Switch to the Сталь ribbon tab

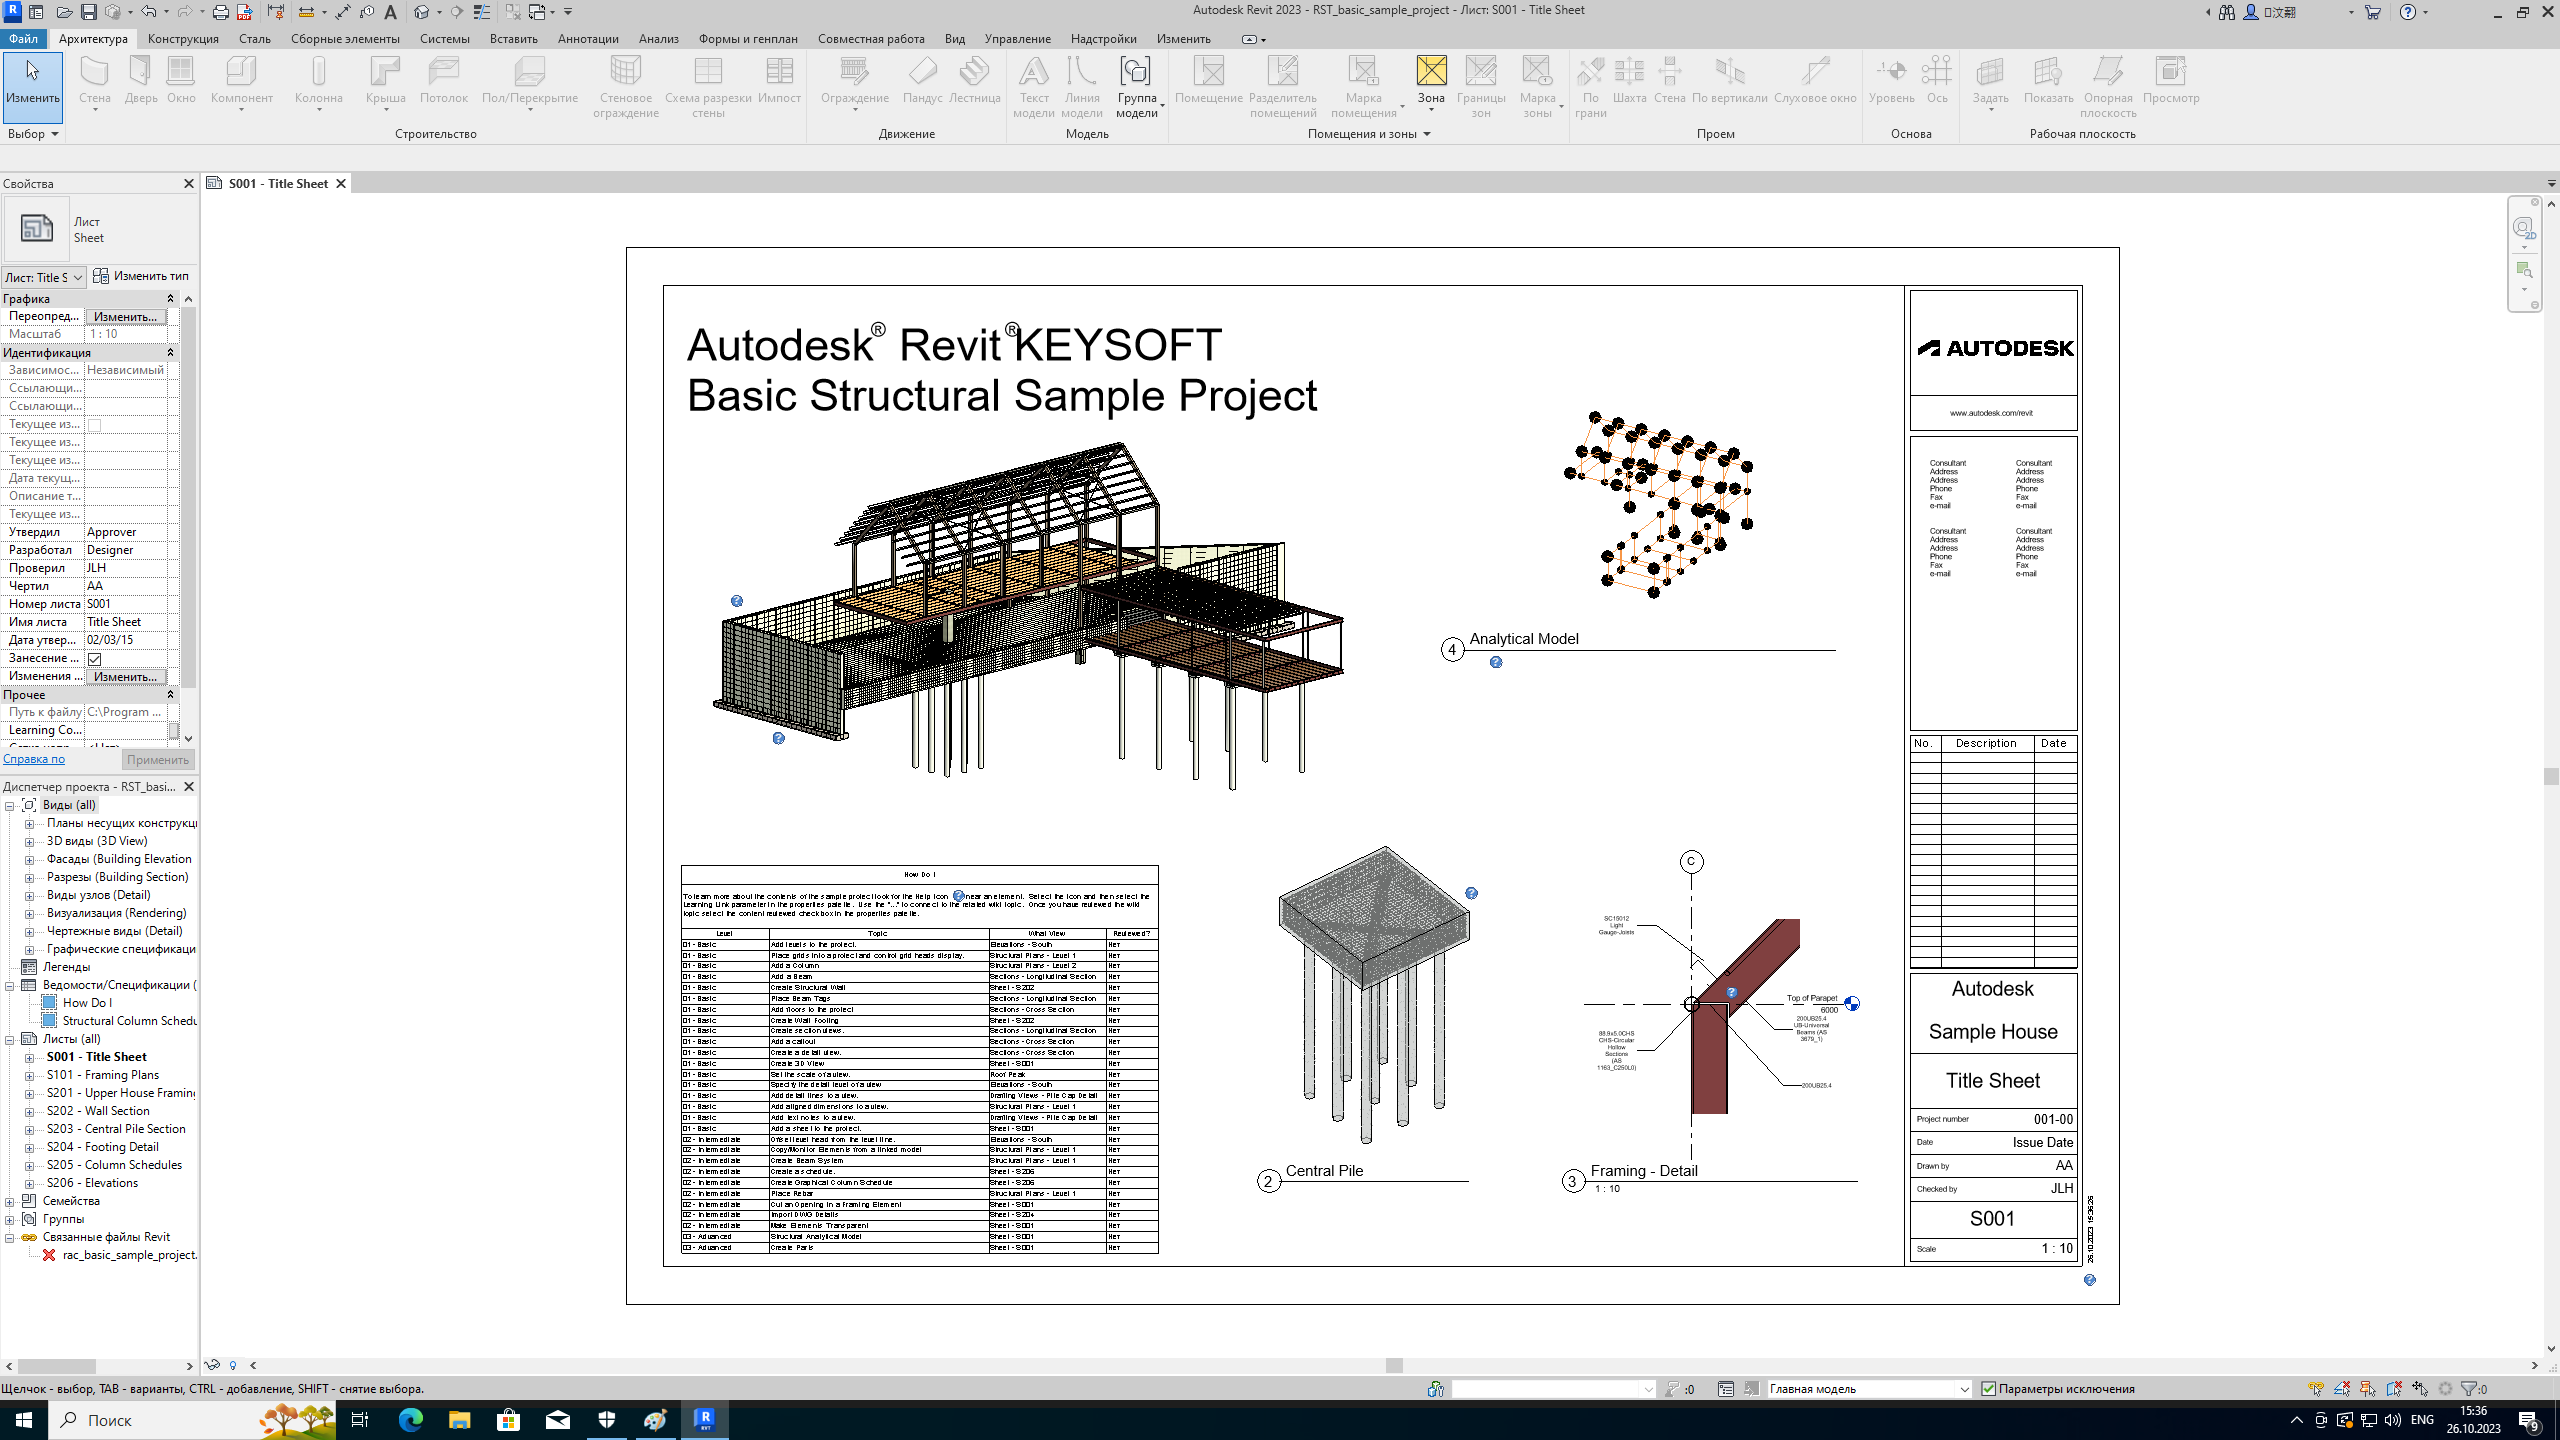point(255,39)
